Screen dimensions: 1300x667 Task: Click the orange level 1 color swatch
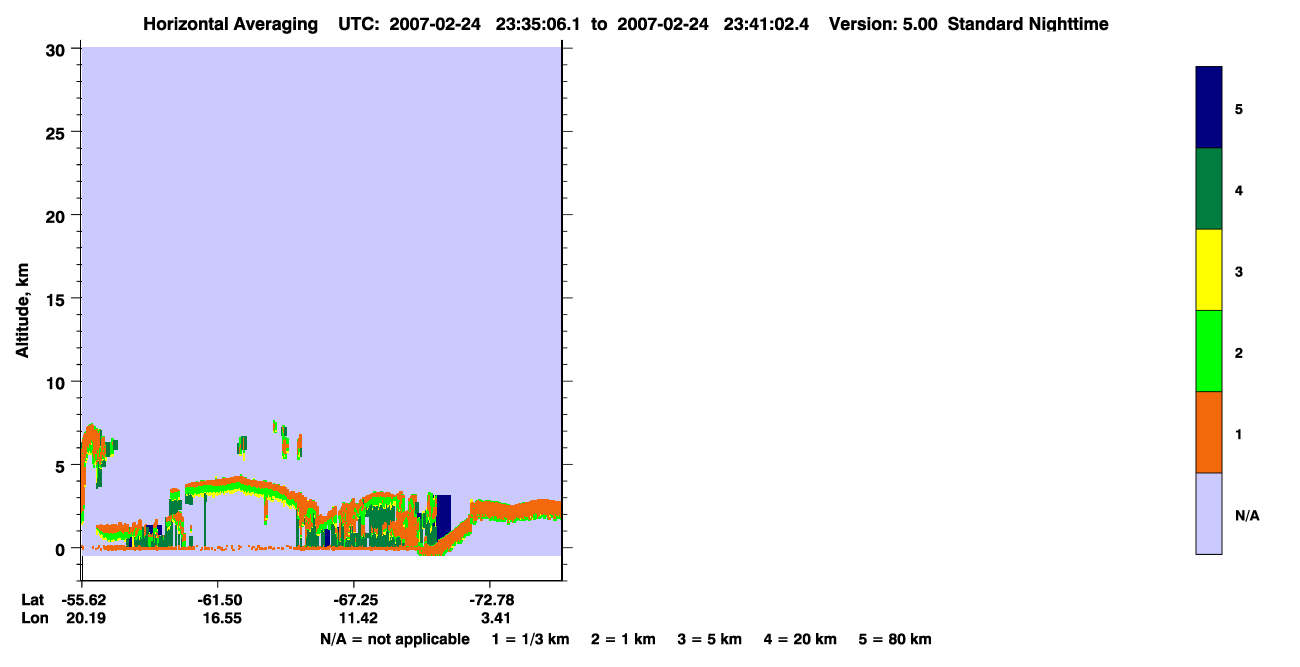coord(1208,432)
